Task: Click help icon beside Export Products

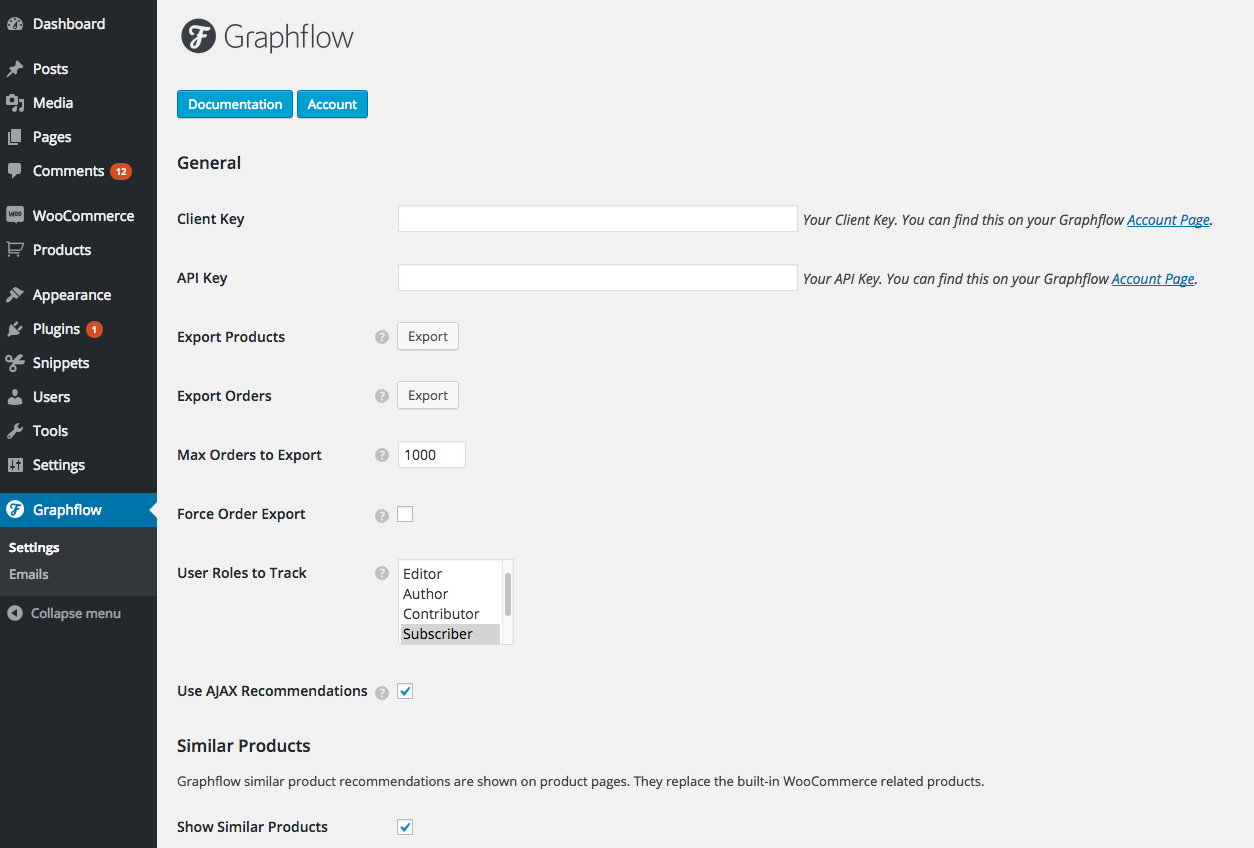Action: coord(381,337)
